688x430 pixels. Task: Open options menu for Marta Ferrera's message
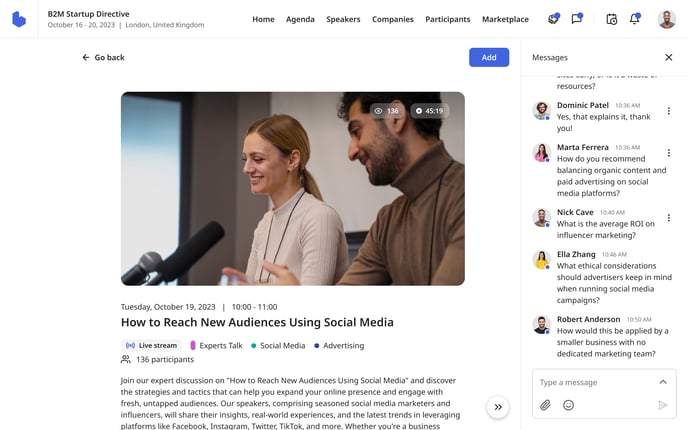click(668, 153)
